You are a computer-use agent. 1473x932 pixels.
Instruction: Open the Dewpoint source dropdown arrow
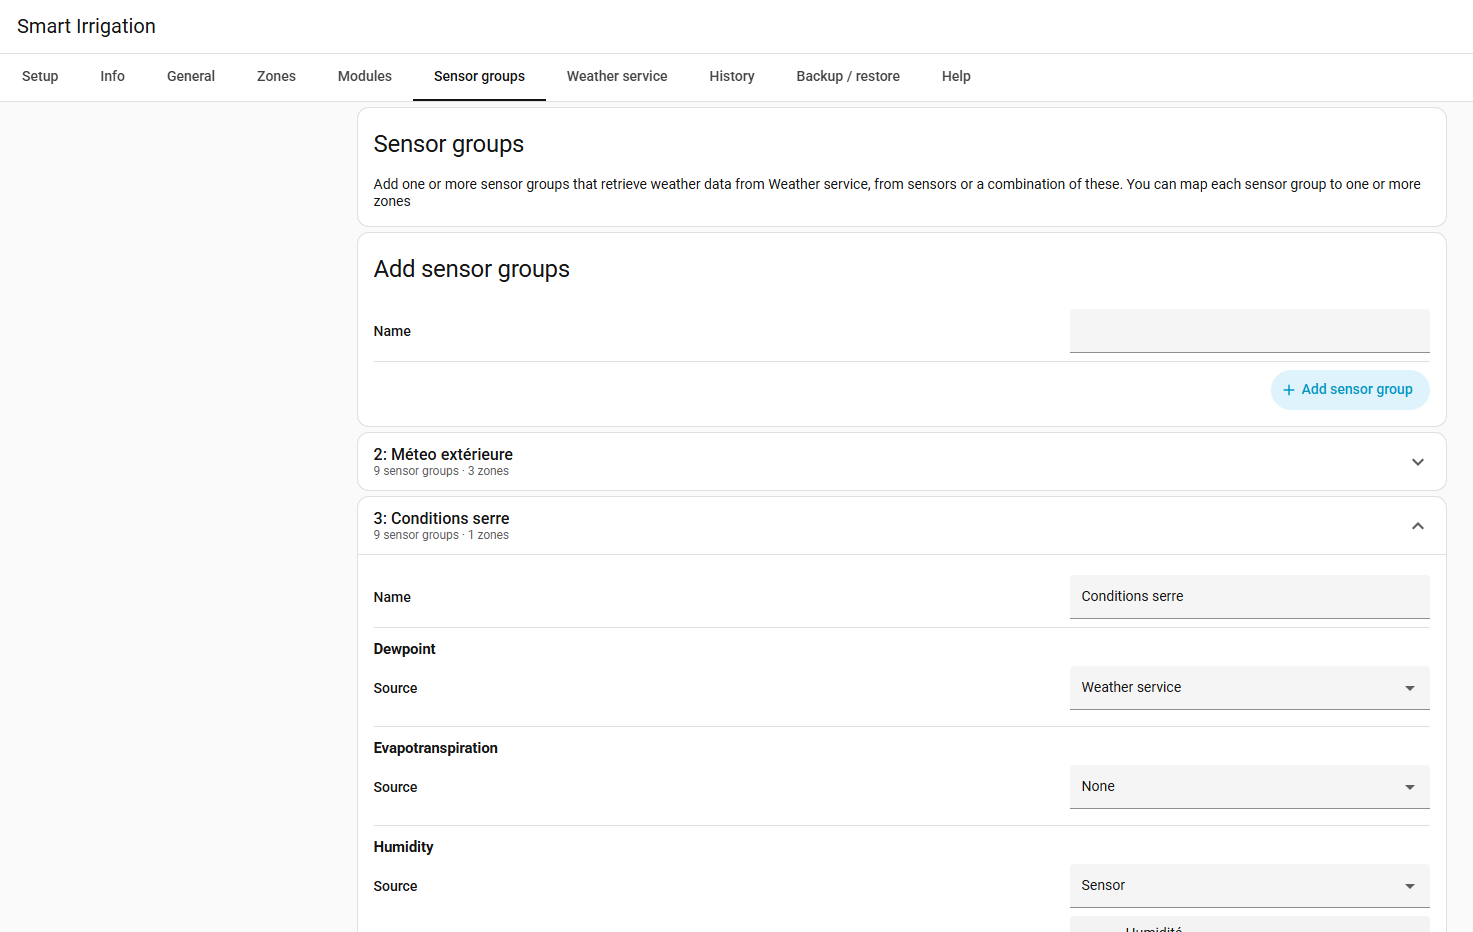1409,688
